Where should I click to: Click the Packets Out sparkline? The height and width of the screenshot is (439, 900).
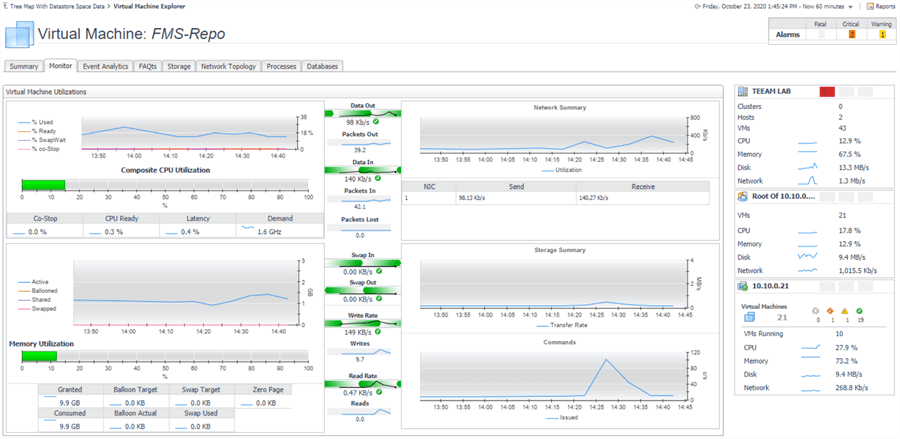359,142
